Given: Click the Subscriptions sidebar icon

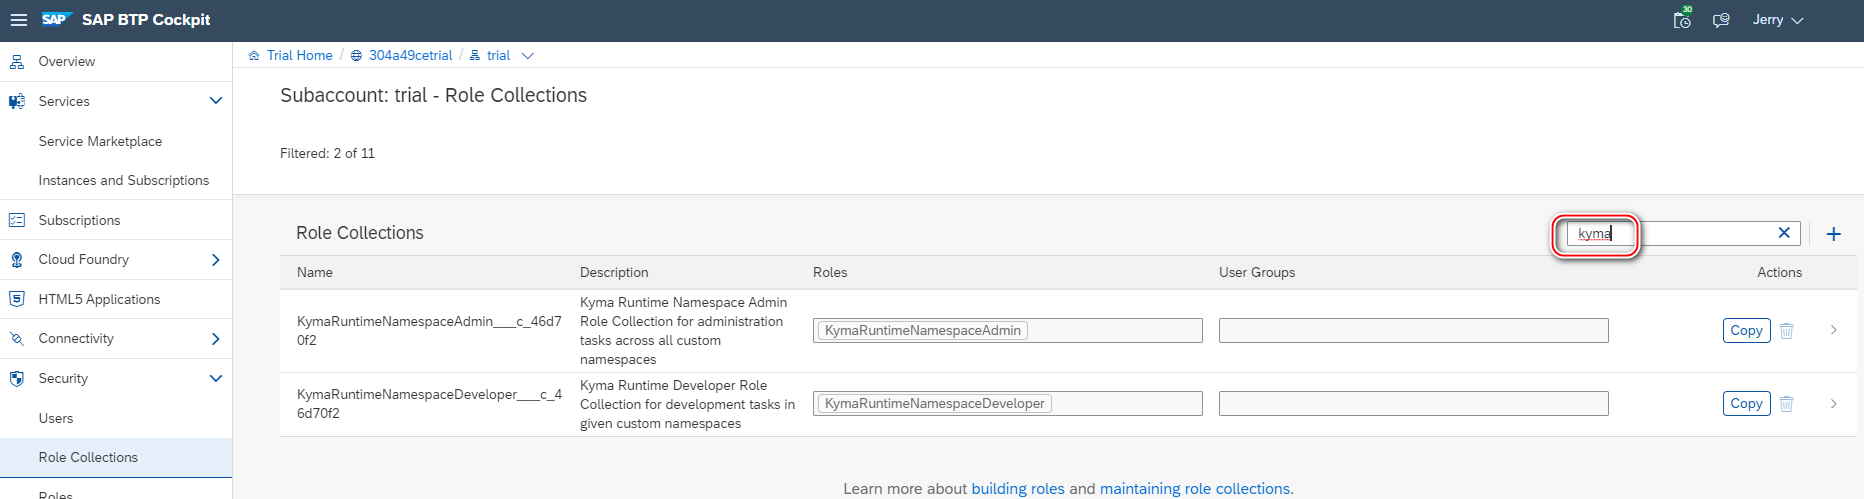Looking at the screenshot, I should (x=17, y=220).
